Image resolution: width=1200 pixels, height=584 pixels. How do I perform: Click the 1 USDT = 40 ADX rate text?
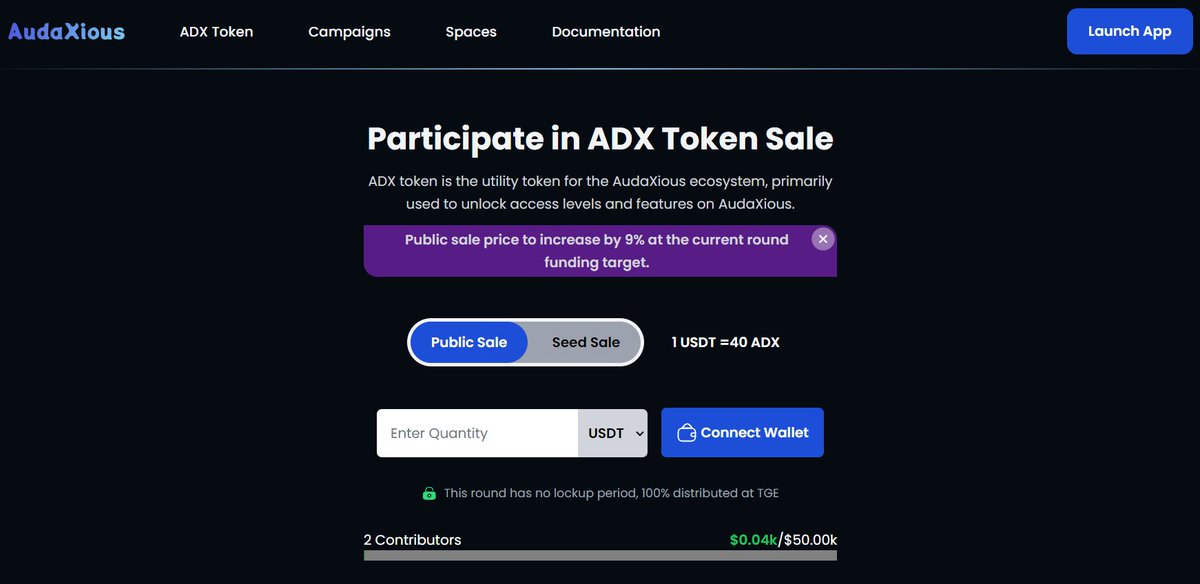[725, 342]
